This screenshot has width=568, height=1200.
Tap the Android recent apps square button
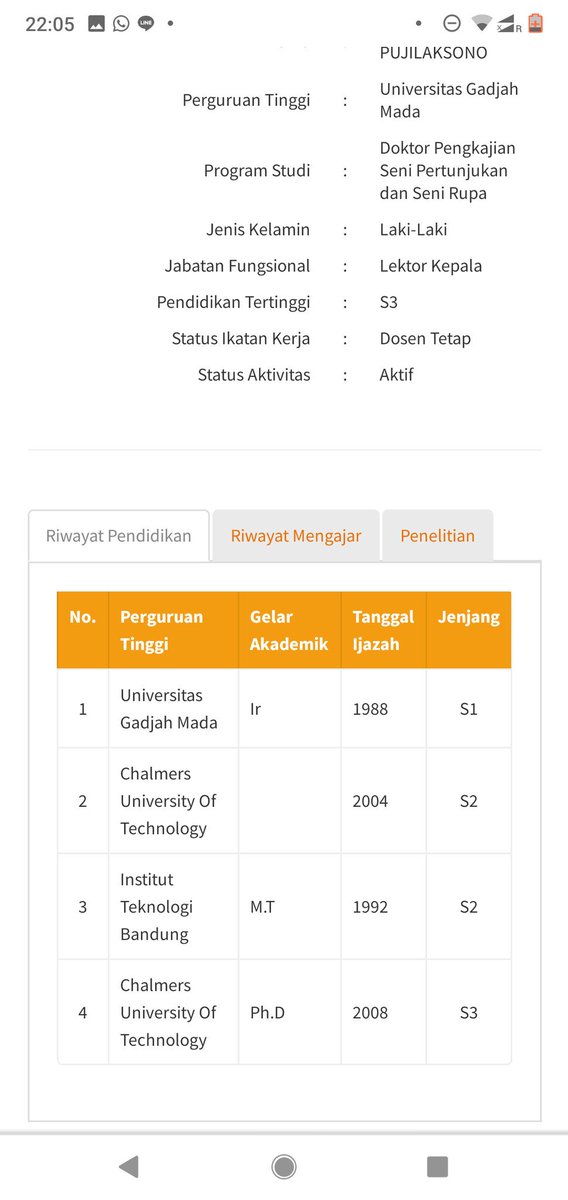coord(437,1166)
